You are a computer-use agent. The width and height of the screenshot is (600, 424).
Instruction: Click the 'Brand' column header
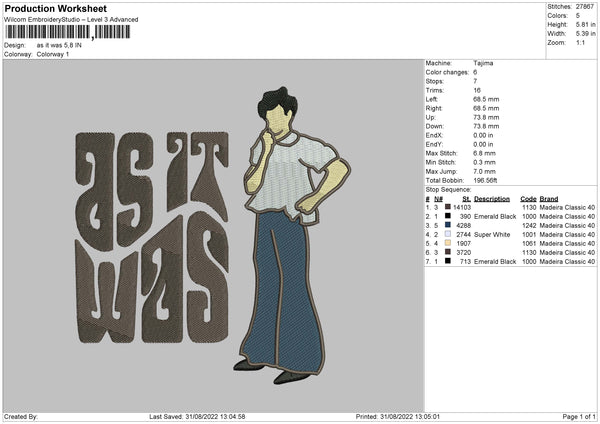[549, 199]
